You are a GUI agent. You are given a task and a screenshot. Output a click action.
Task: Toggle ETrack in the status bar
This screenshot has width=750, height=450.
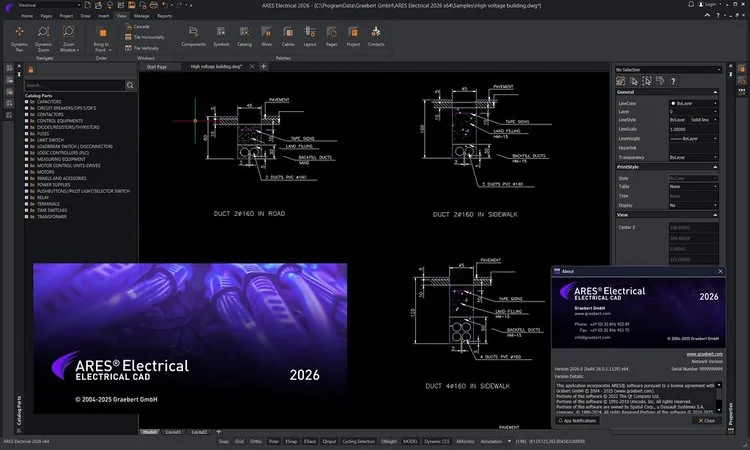click(310, 441)
